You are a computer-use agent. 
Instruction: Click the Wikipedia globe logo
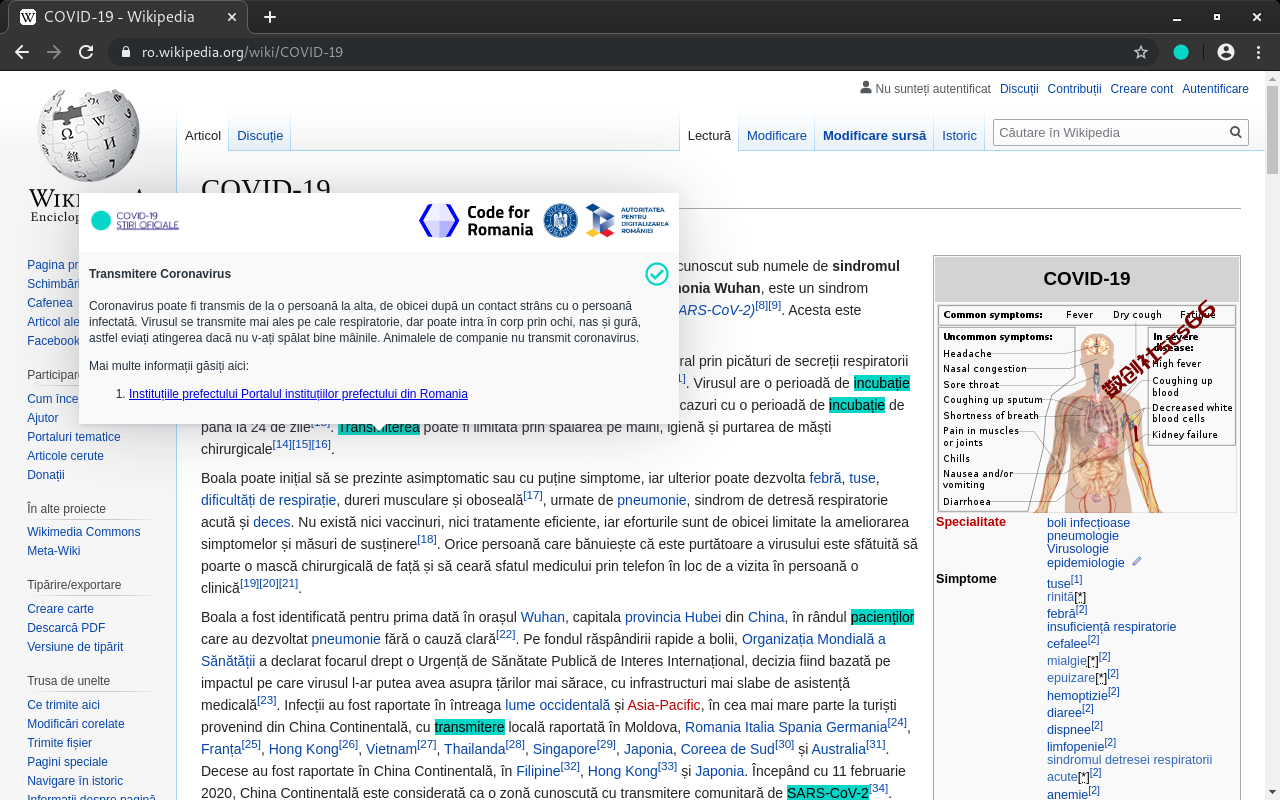point(88,135)
